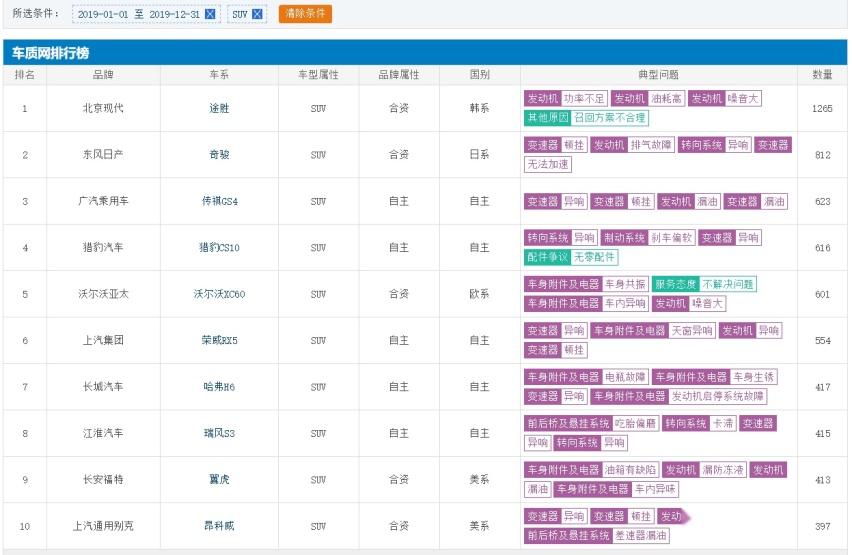The image size is (852, 555).
Task: Click the 排名 column header
Action: click(24, 75)
